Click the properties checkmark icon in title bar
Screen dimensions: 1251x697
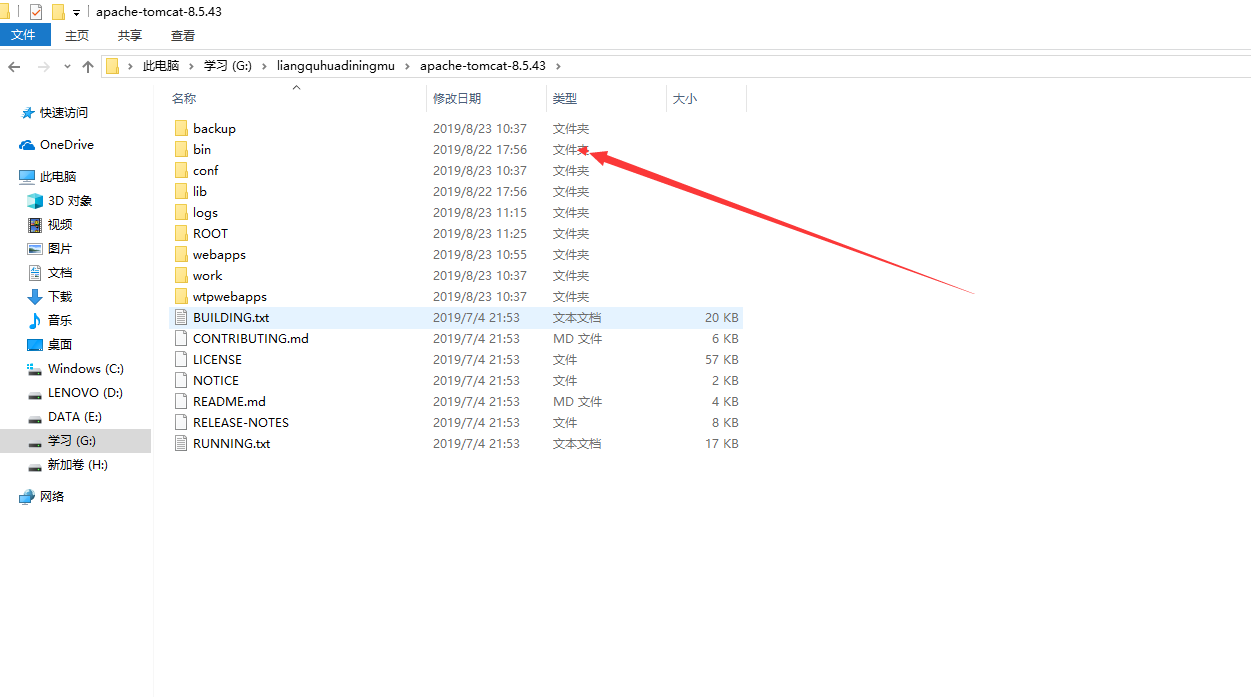click(x=36, y=12)
